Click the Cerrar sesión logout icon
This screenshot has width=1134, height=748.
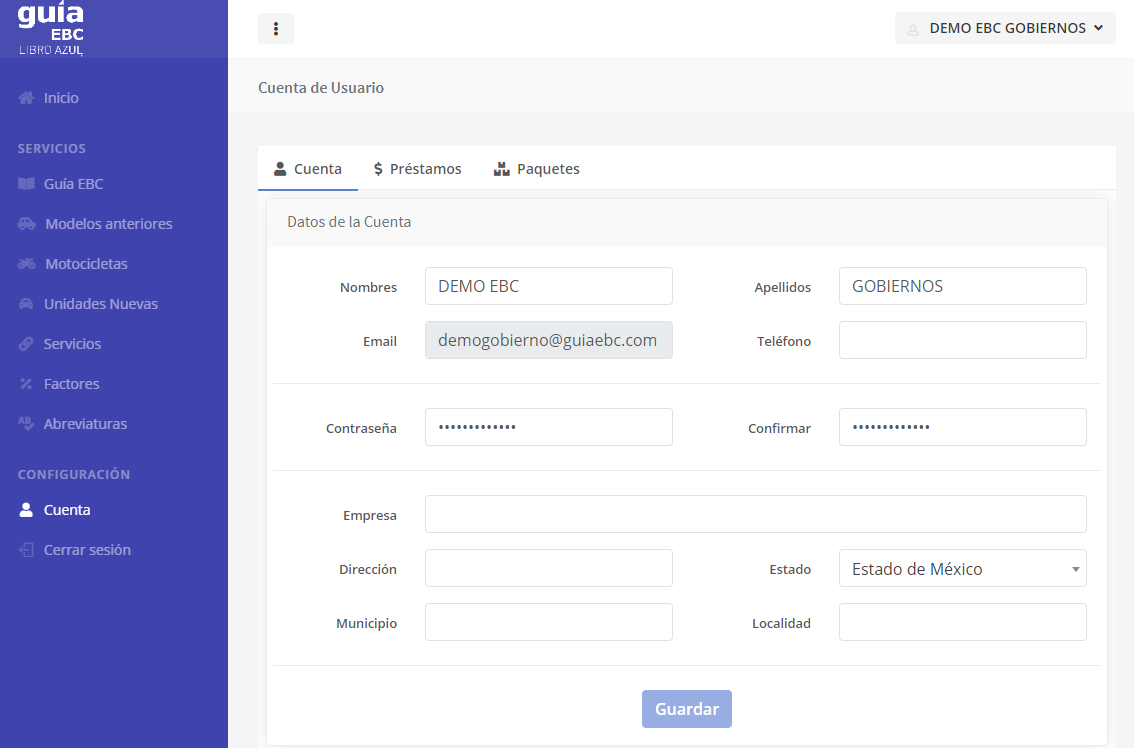[x=26, y=550]
